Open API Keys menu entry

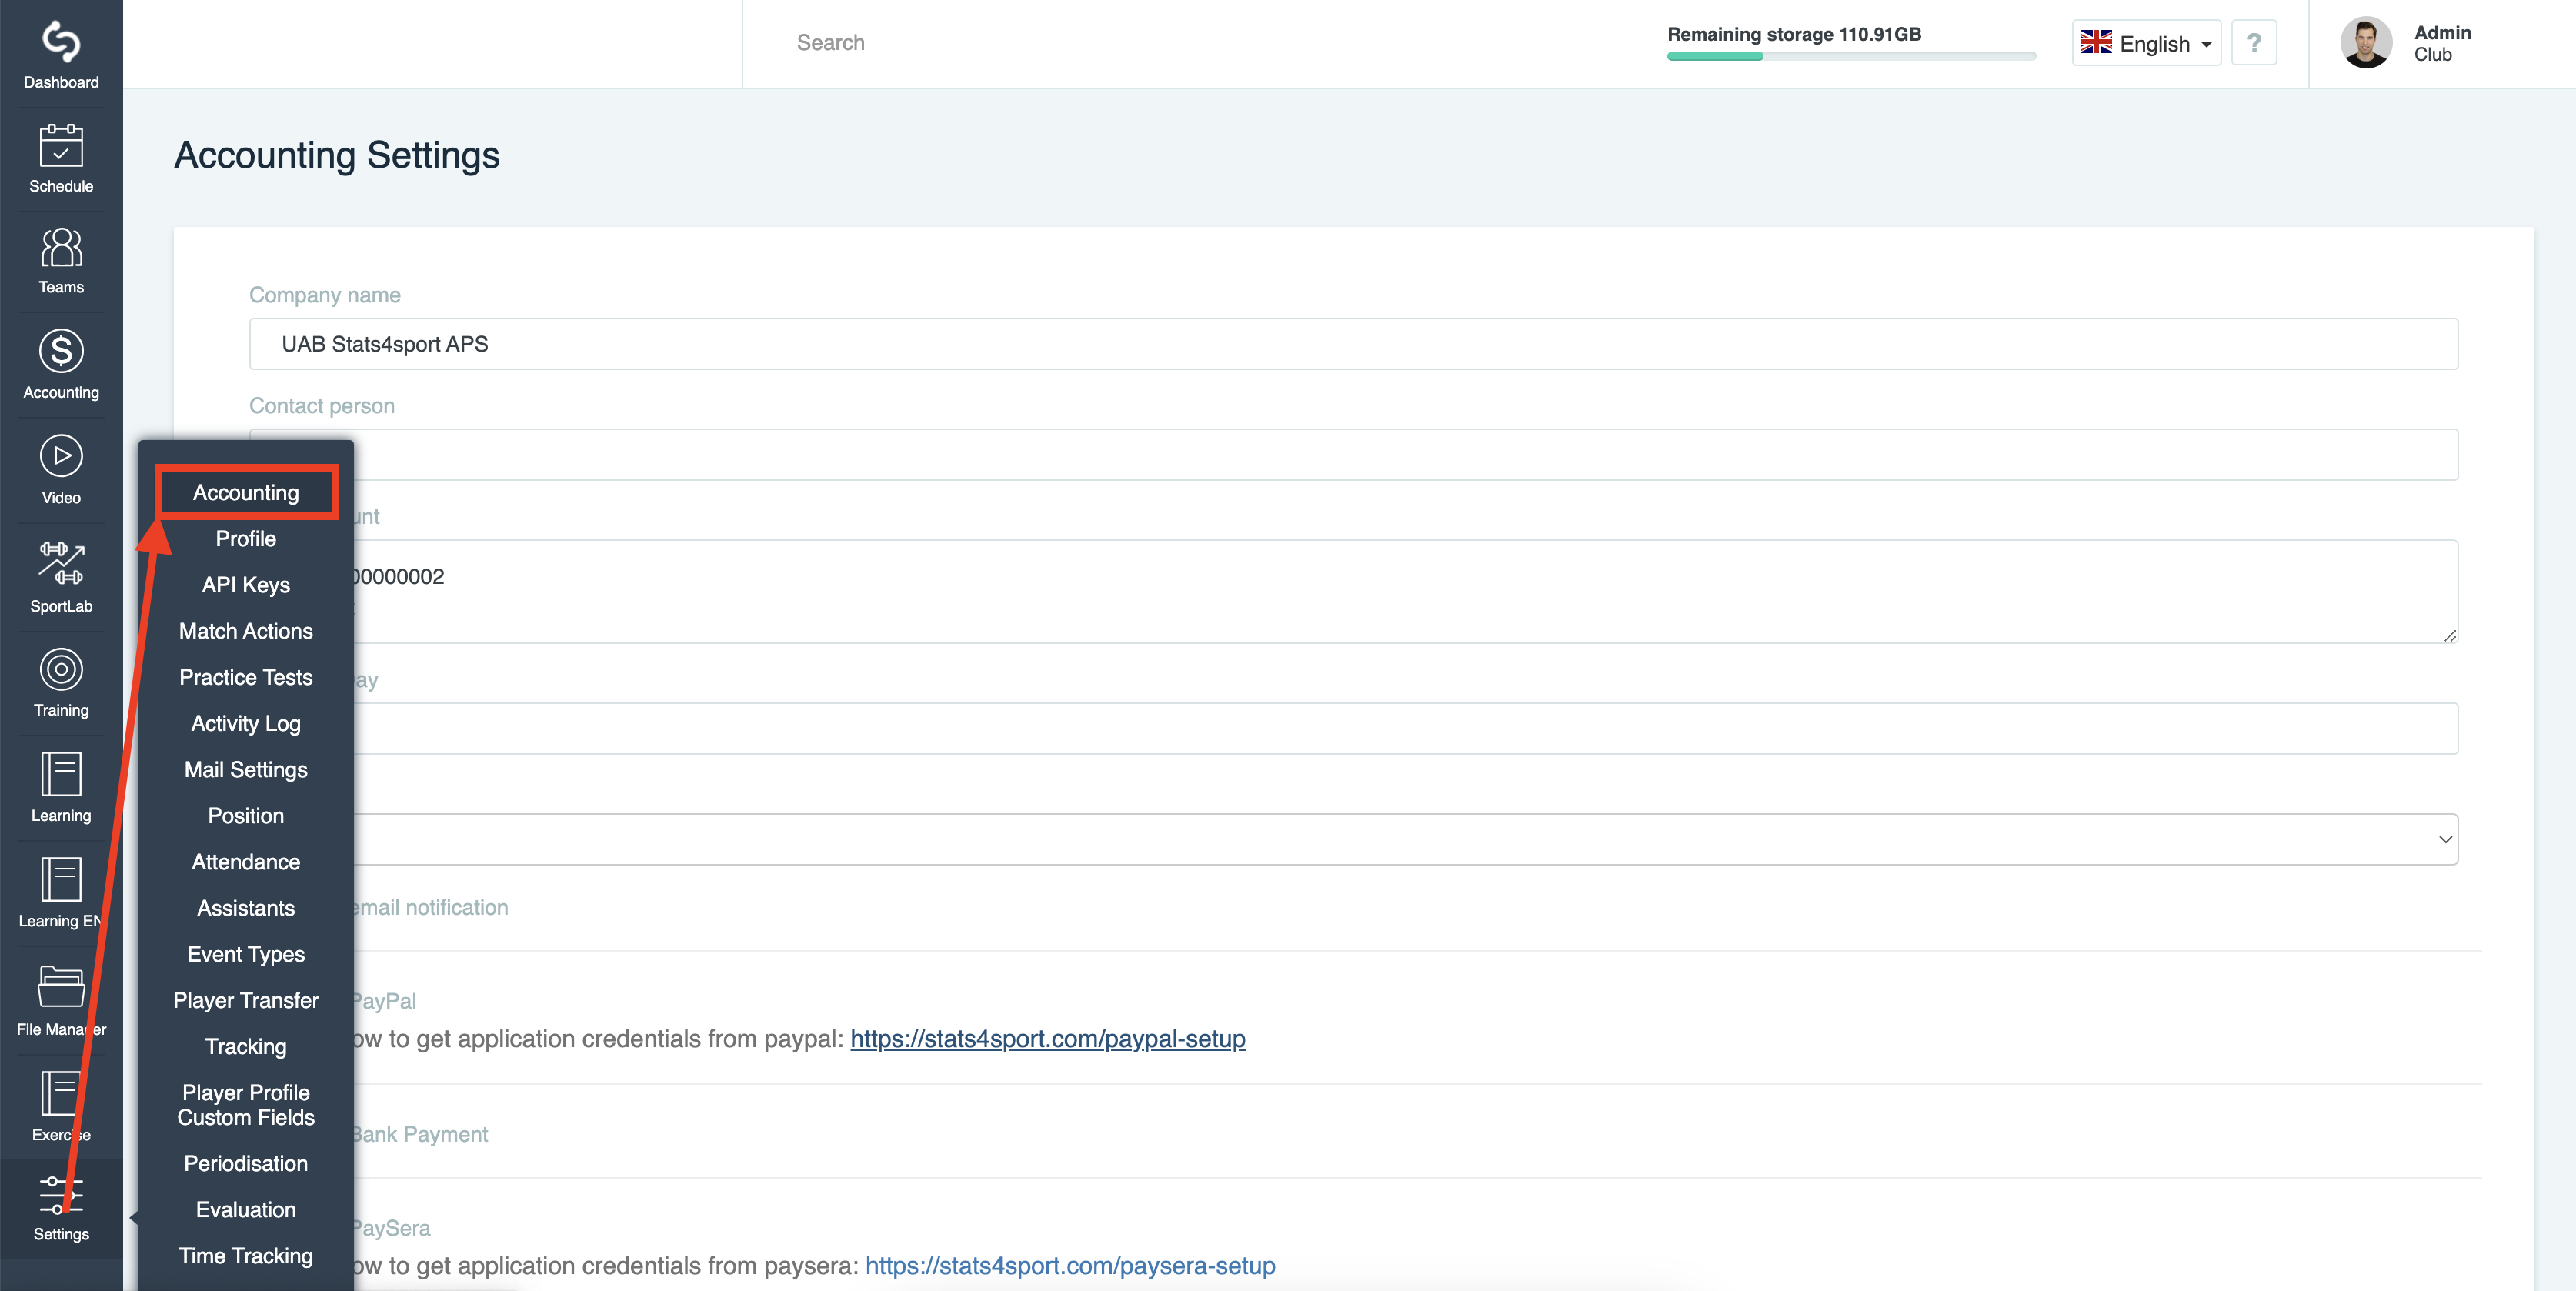coord(246,584)
